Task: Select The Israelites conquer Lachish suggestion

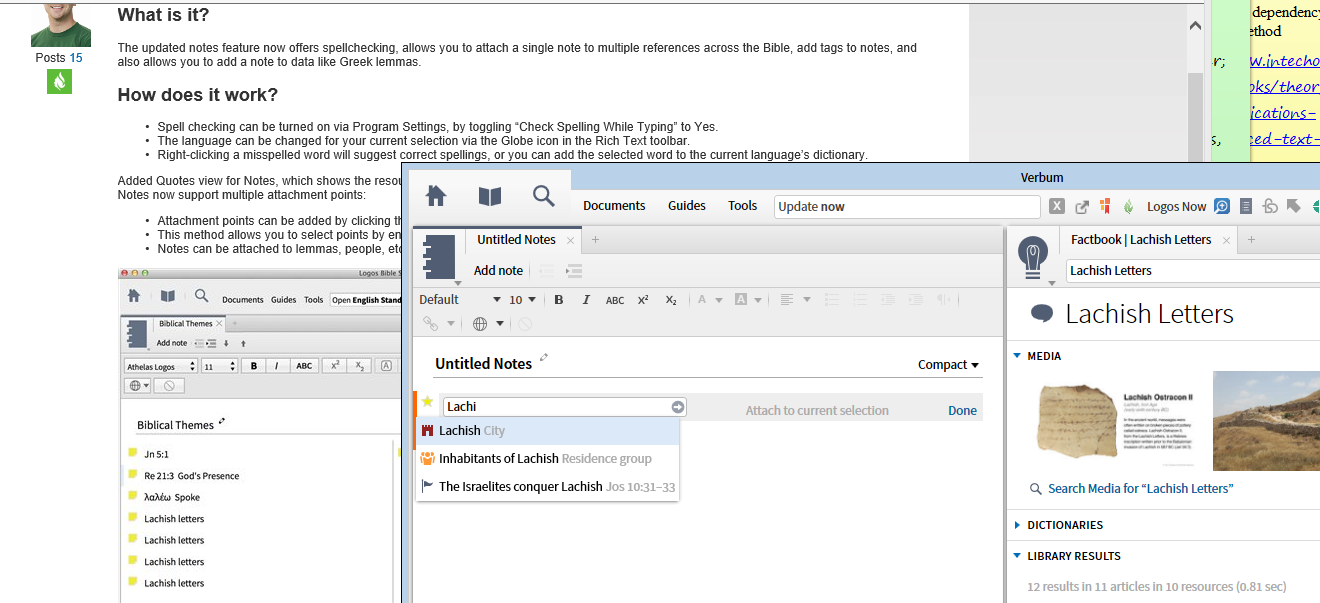Action: 548,487
